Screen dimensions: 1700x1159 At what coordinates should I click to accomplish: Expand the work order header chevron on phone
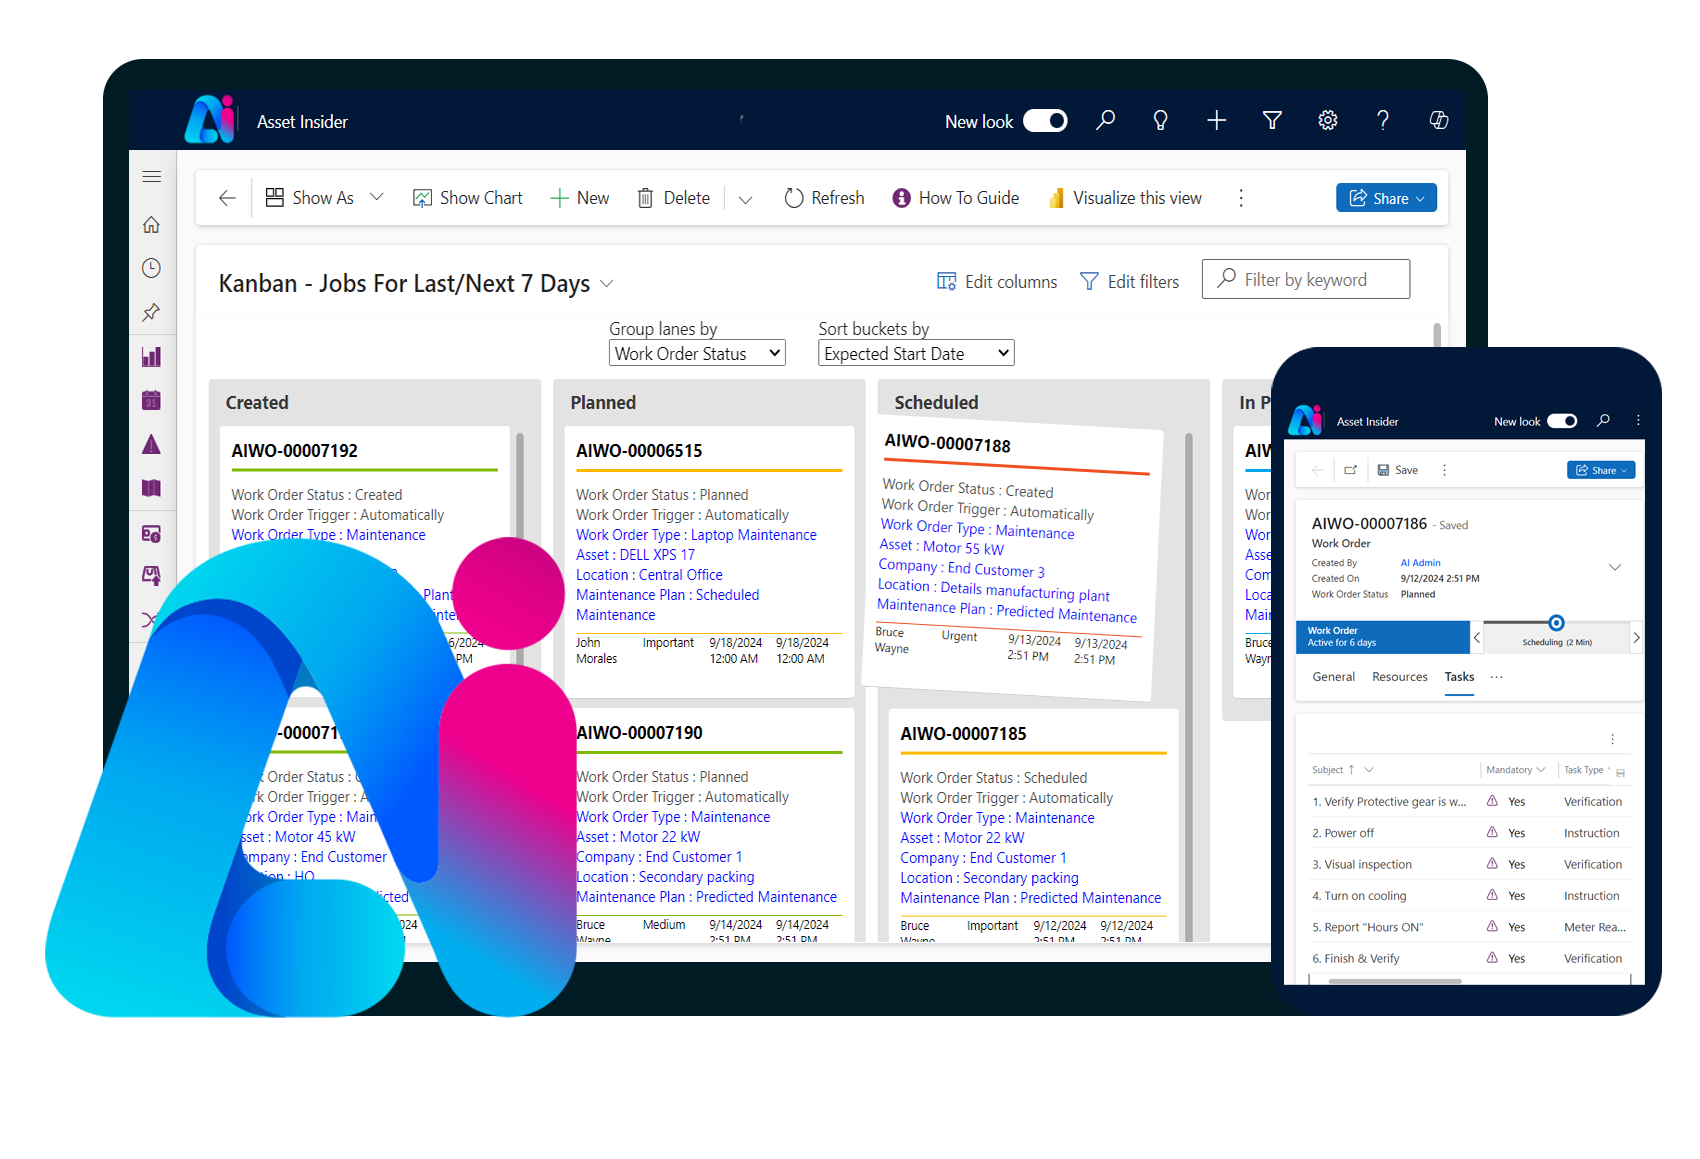(x=1614, y=567)
